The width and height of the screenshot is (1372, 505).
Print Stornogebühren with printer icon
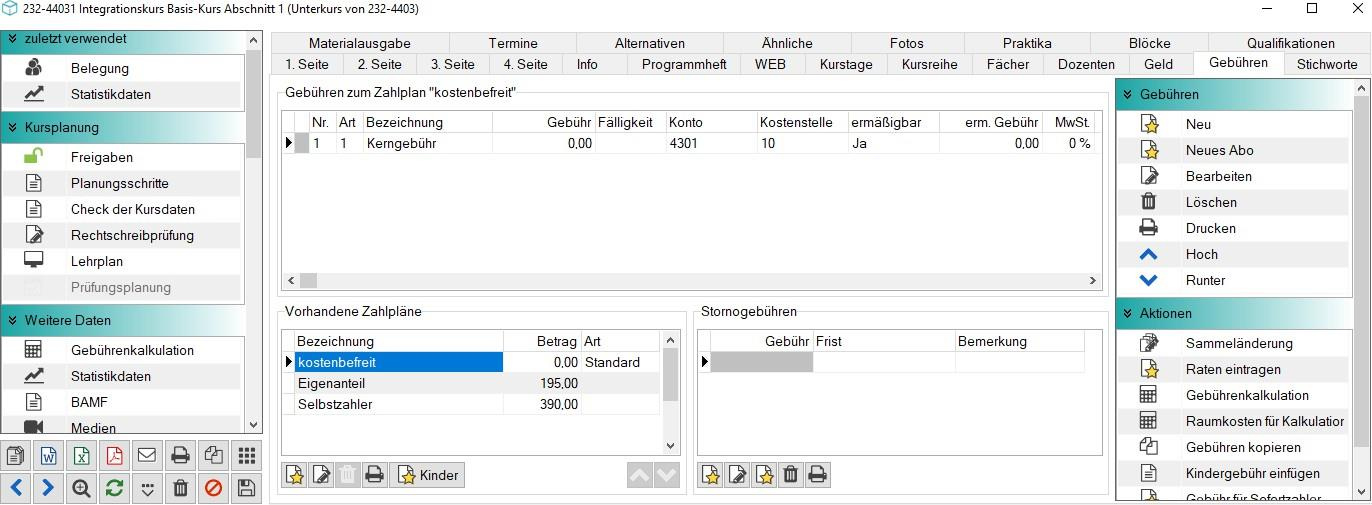pyautogui.click(x=817, y=475)
